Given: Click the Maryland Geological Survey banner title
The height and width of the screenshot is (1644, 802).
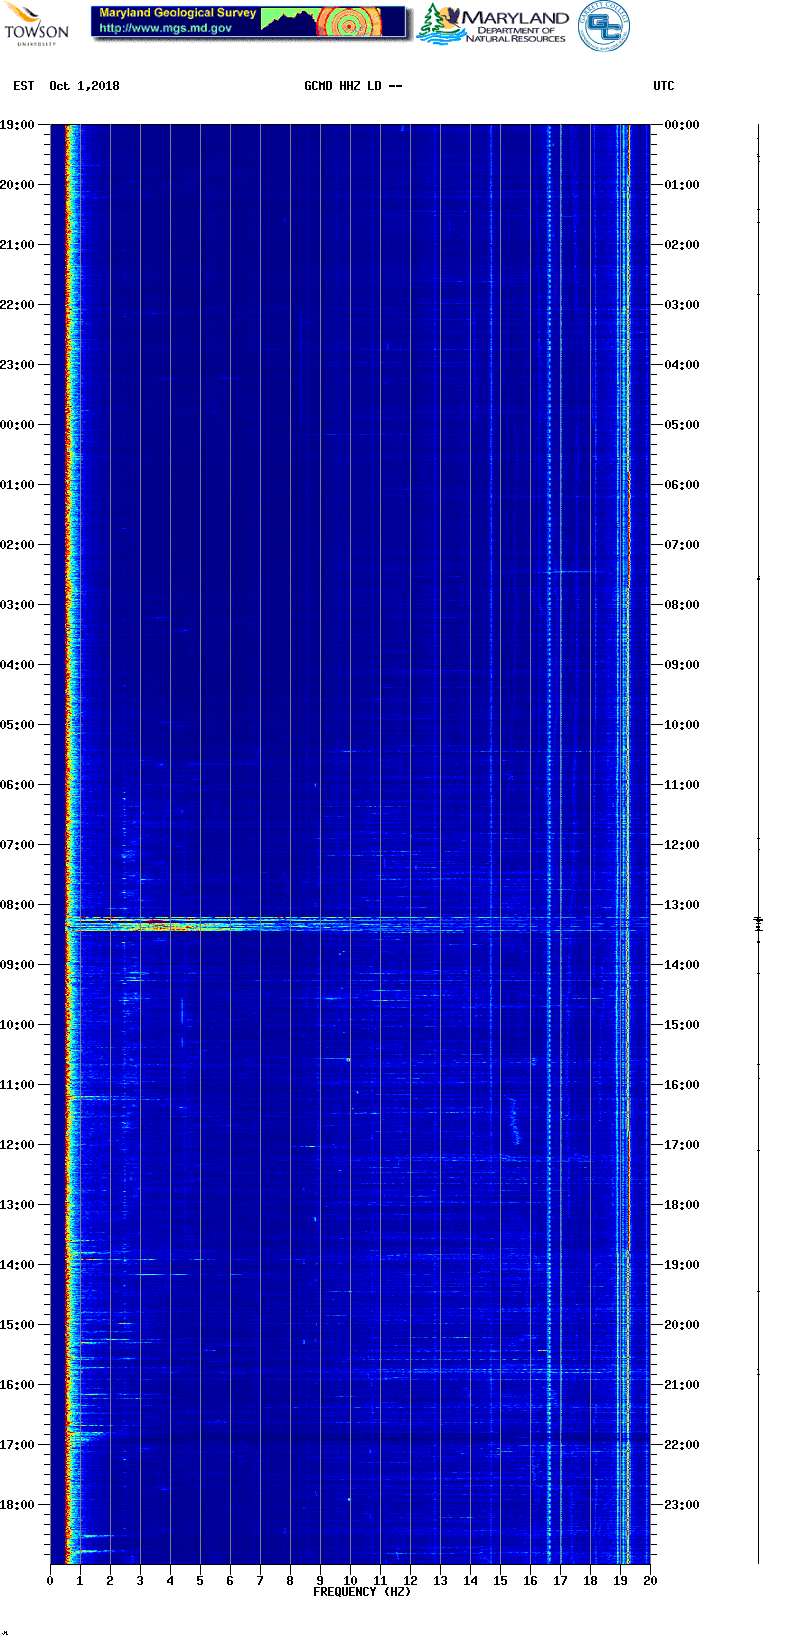Looking at the screenshot, I should click(x=178, y=13).
